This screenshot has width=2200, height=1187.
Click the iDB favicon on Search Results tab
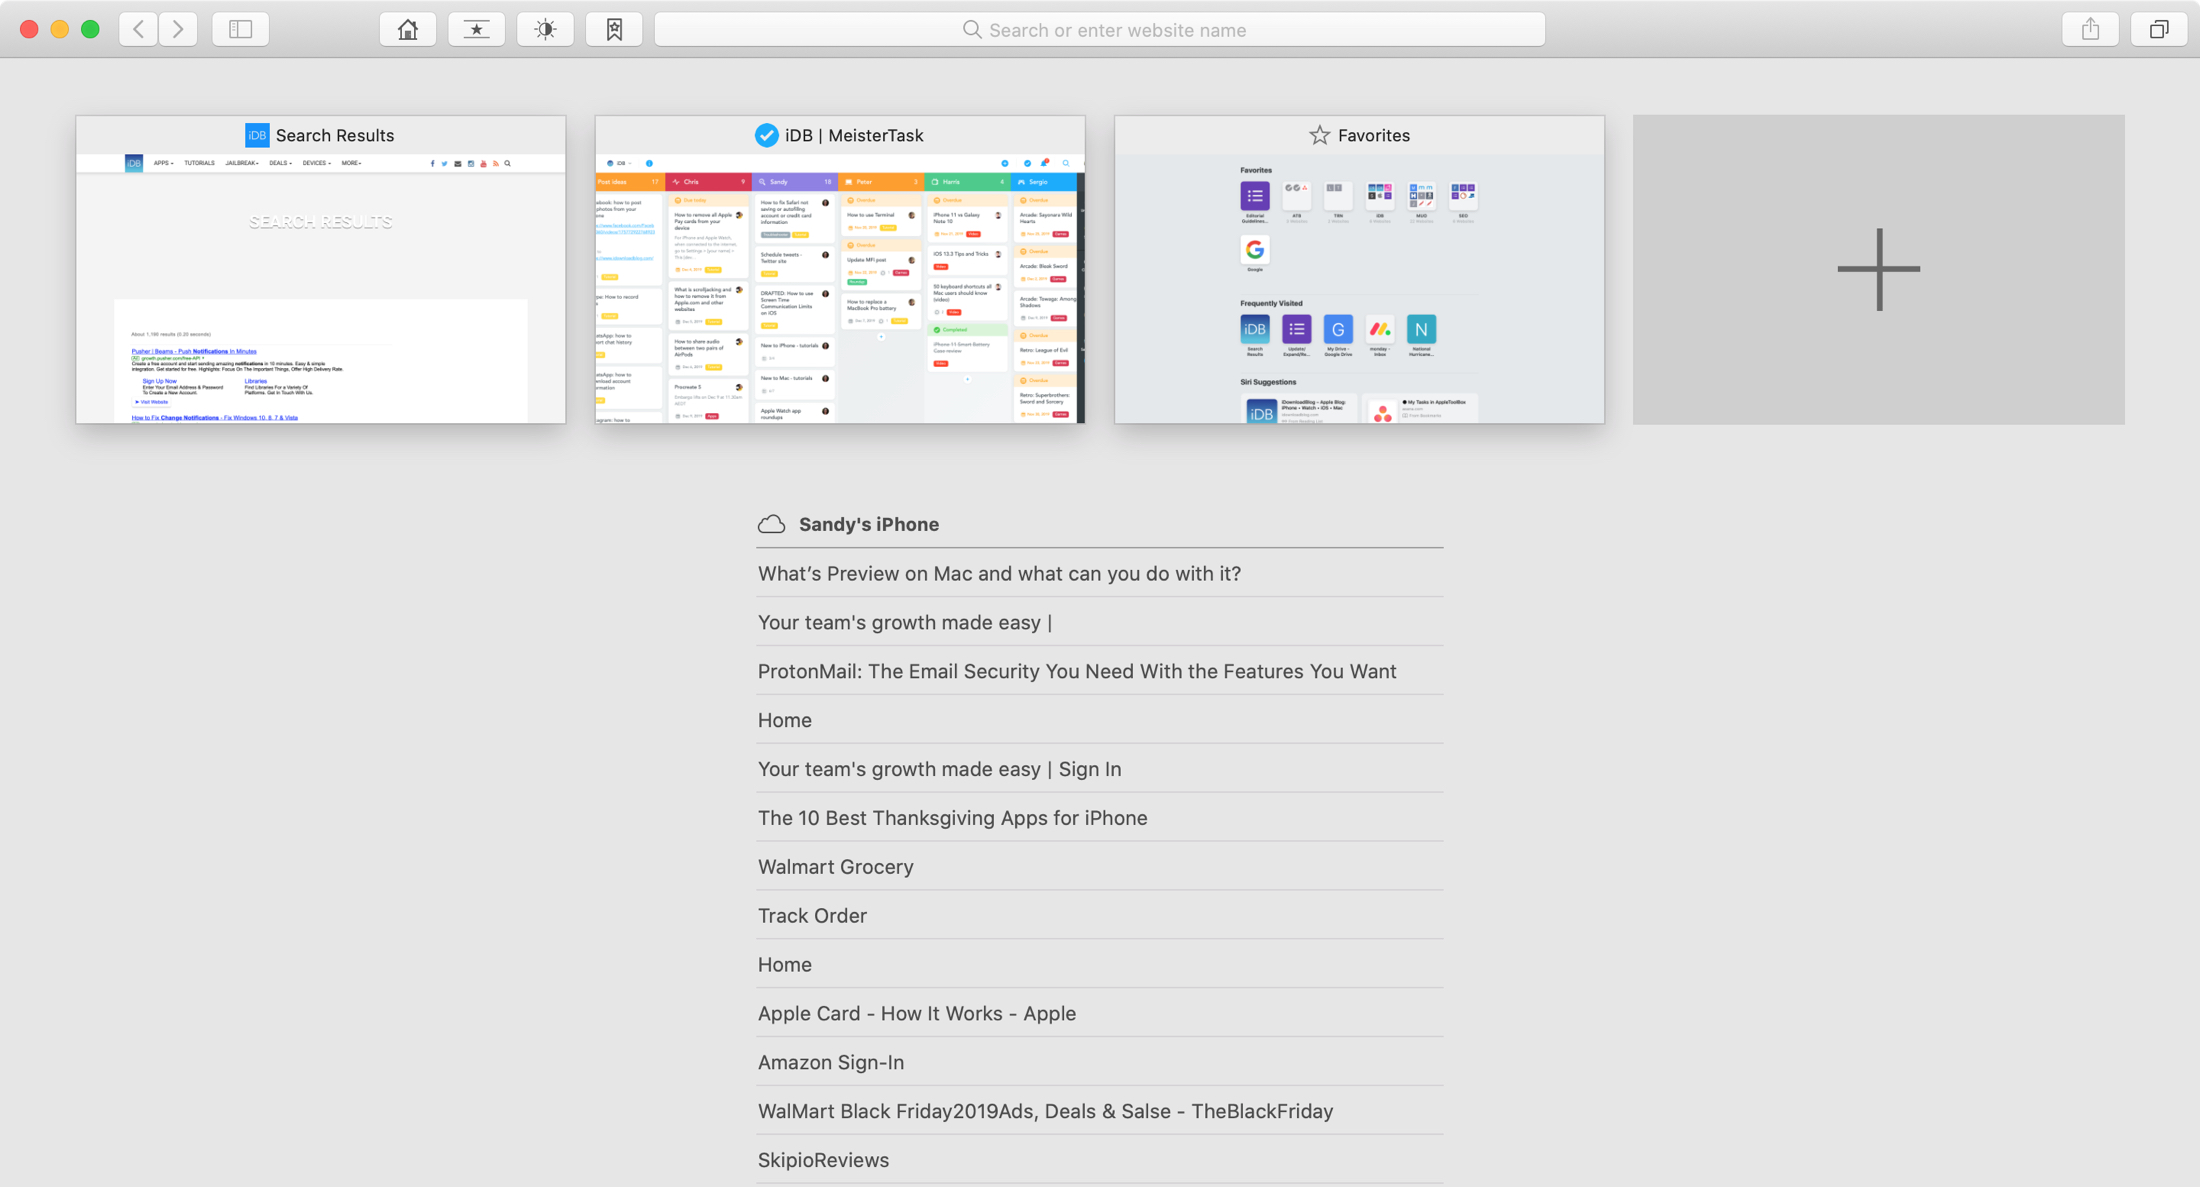pyautogui.click(x=257, y=135)
